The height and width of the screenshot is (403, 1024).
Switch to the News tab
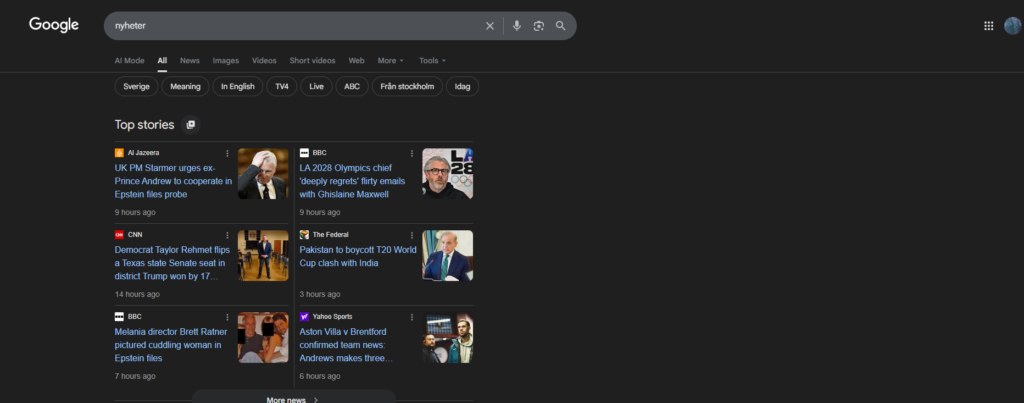[x=190, y=61]
